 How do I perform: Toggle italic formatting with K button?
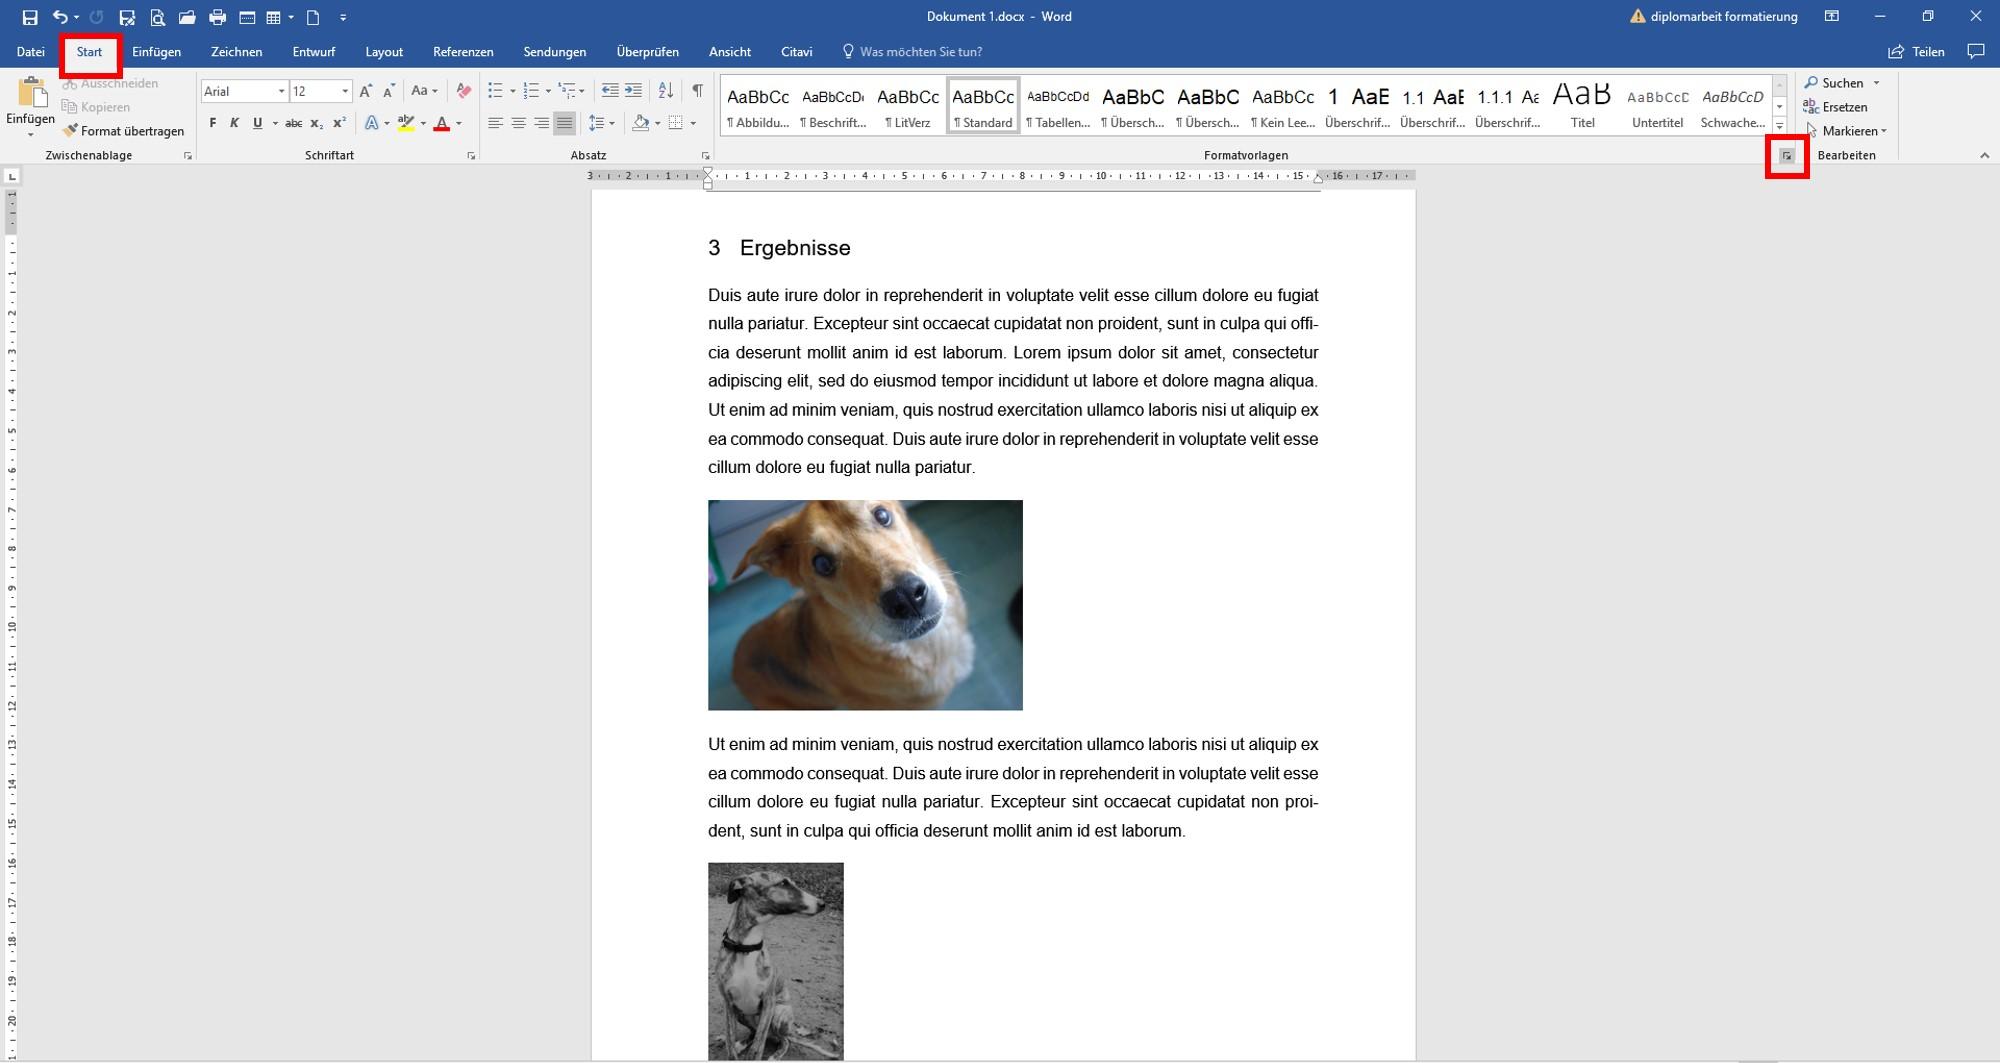coord(234,123)
